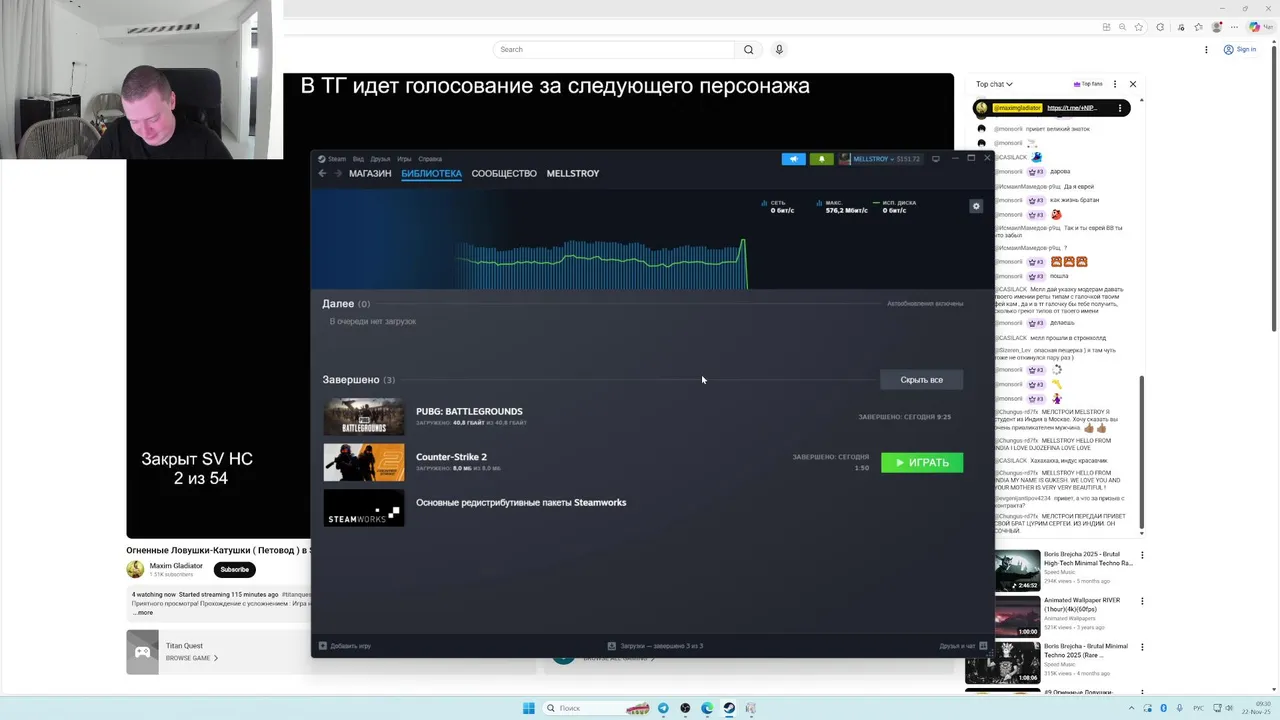Open the pinned t.me link in chat
This screenshot has width=1280, height=720.
pos(1072,108)
